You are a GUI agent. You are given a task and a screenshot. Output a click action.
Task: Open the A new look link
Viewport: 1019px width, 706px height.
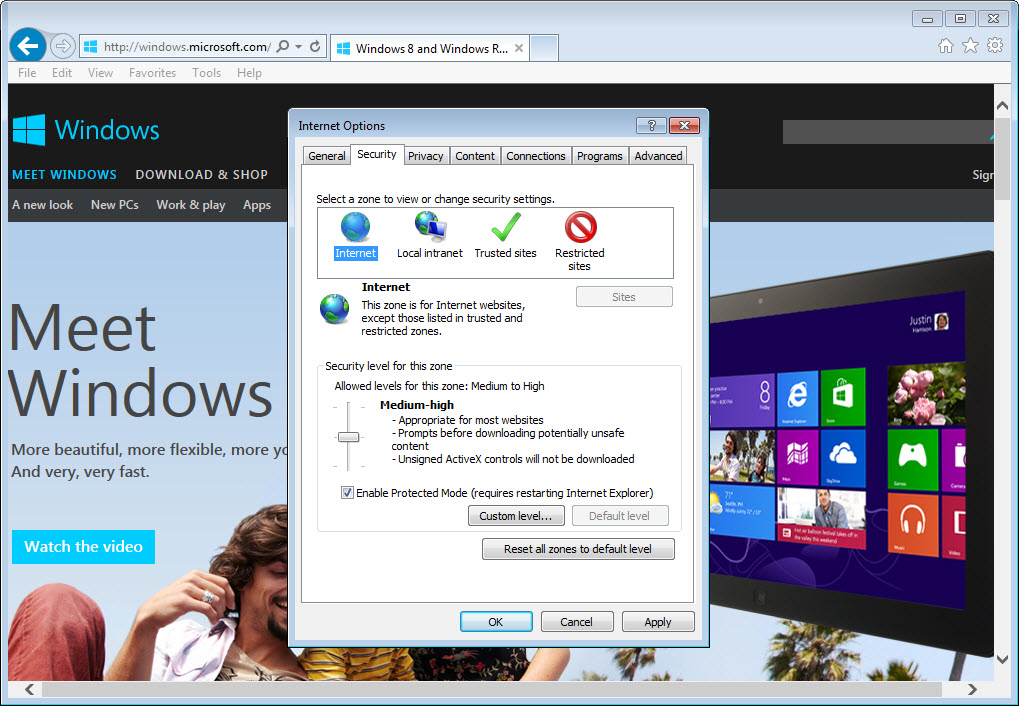tap(42, 205)
